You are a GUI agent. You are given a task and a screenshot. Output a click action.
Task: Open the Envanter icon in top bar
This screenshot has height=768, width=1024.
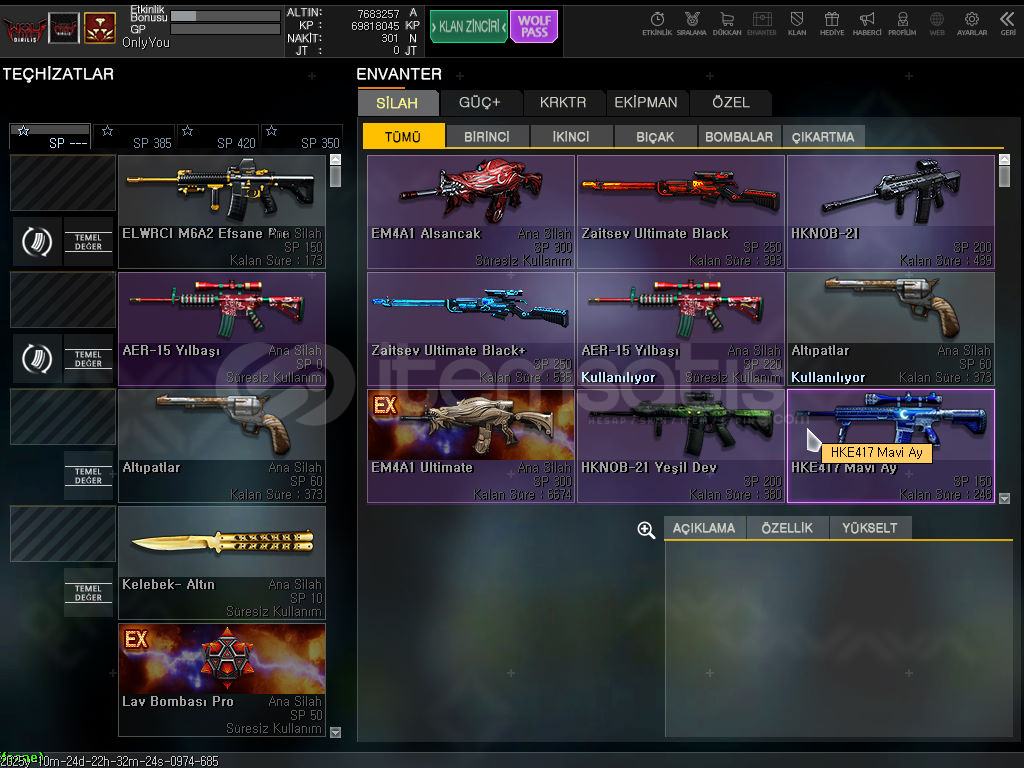click(x=761, y=24)
